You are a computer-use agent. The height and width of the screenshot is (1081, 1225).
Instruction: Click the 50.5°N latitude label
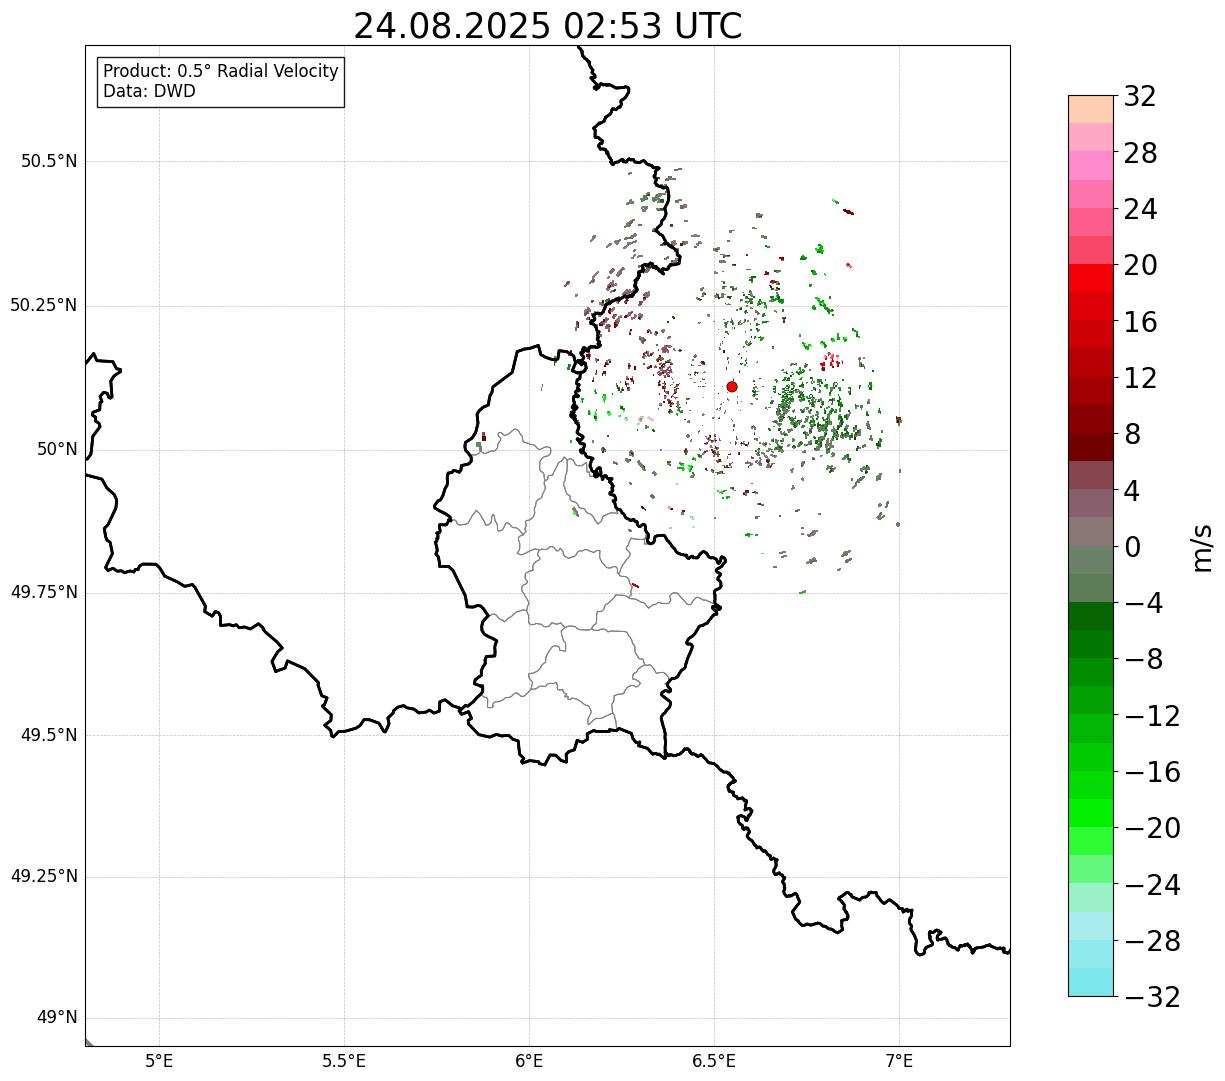49,161
